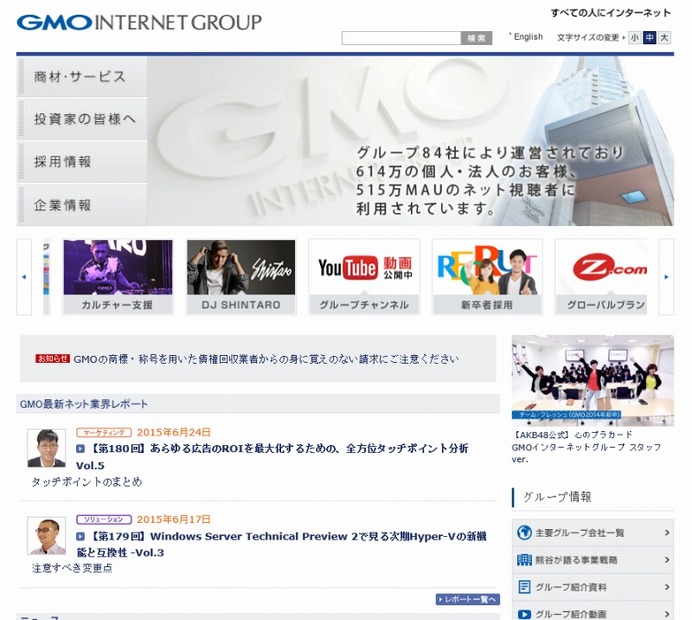Click the すべての人にインターネット tagline
The width and height of the screenshot is (692, 620).
click(611, 13)
